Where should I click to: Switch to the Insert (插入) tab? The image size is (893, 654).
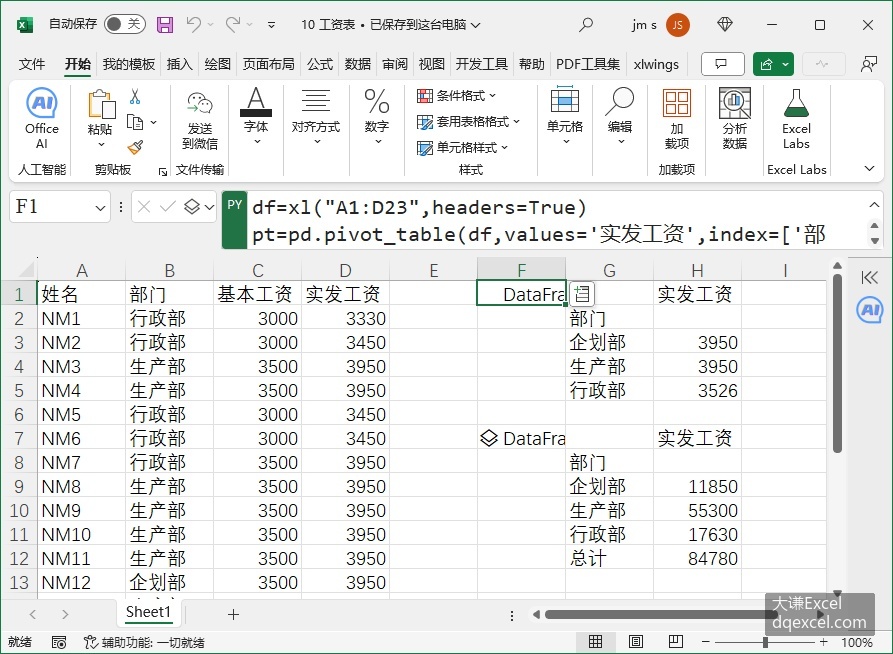click(x=179, y=64)
